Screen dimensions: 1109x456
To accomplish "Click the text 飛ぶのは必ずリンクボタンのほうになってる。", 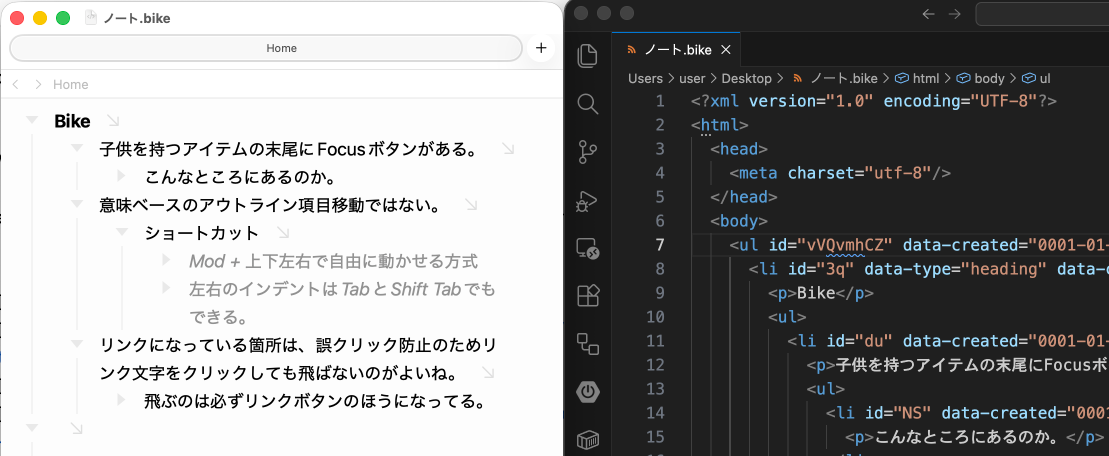I will pyautogui.click(x=315, y=401).
